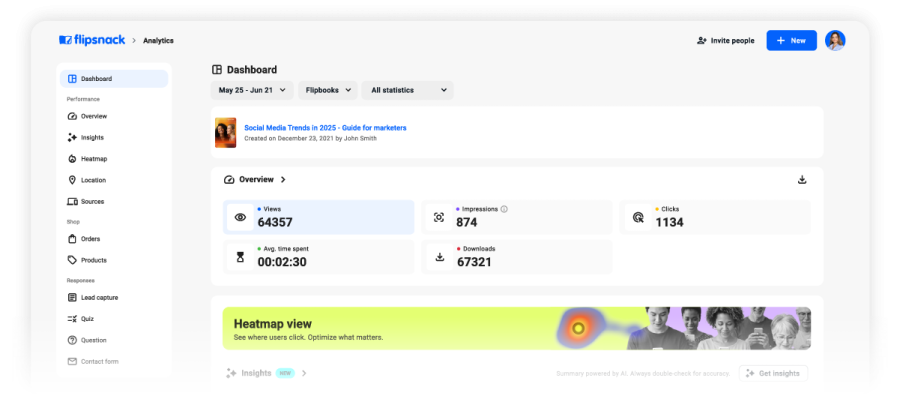900x414 pixels.
Task: Click the Impressions info icon
Action: tap(504, 209)
